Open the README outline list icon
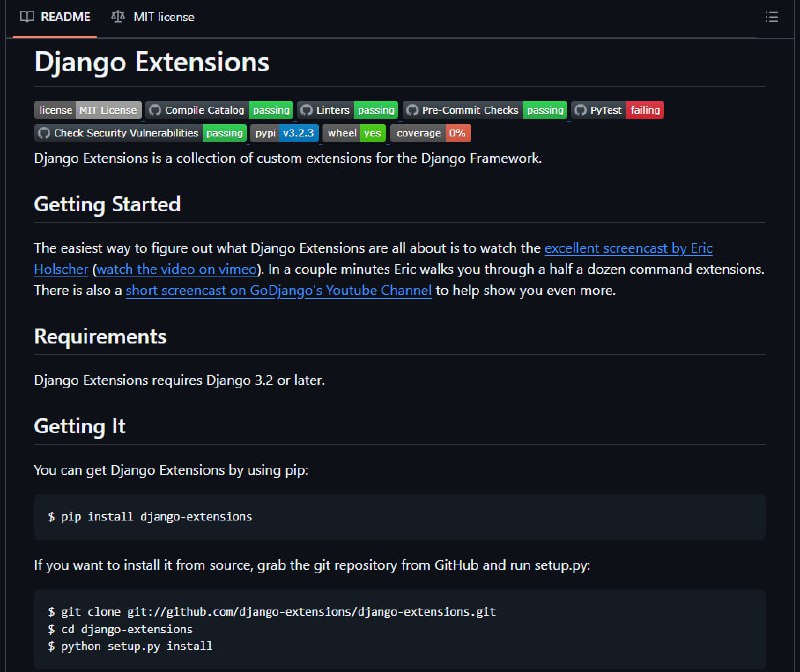 pos(771,17)
